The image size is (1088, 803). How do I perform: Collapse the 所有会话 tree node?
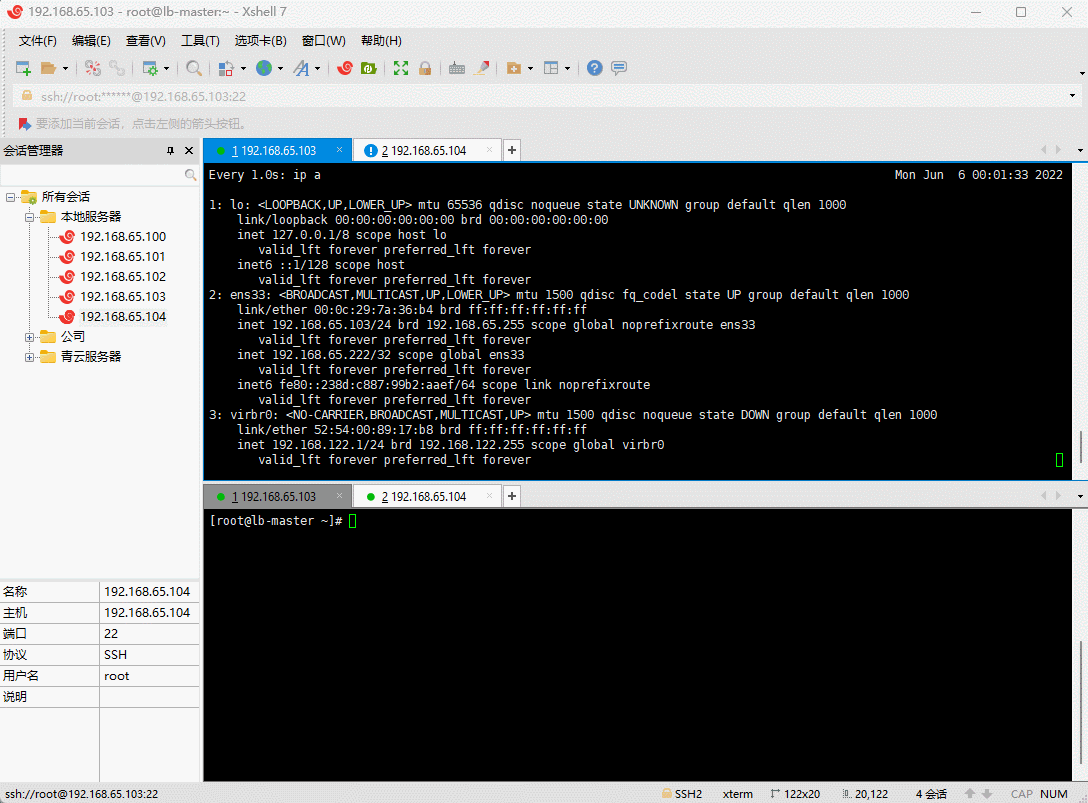(10, 197)
